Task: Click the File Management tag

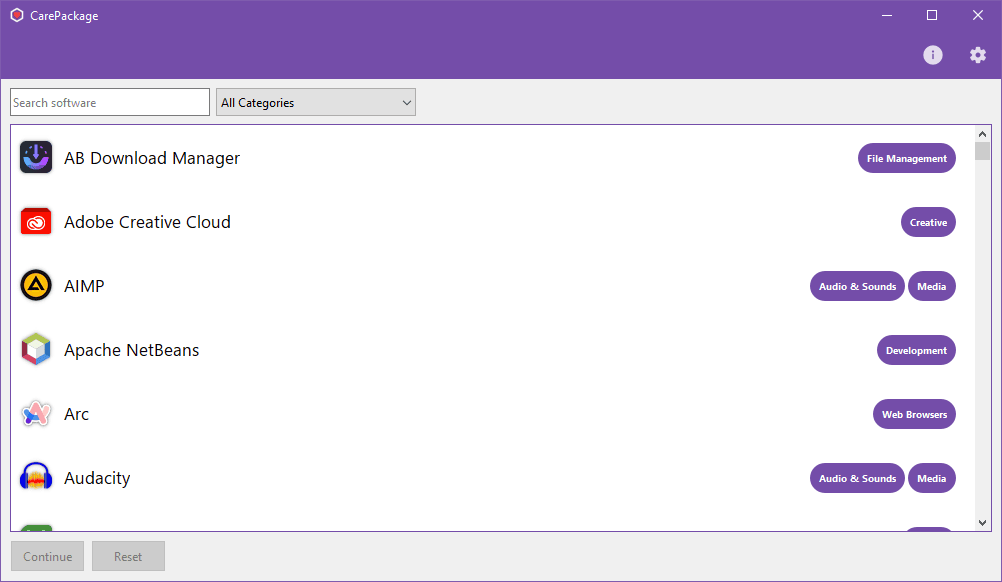Action: [x=907, y=158]
